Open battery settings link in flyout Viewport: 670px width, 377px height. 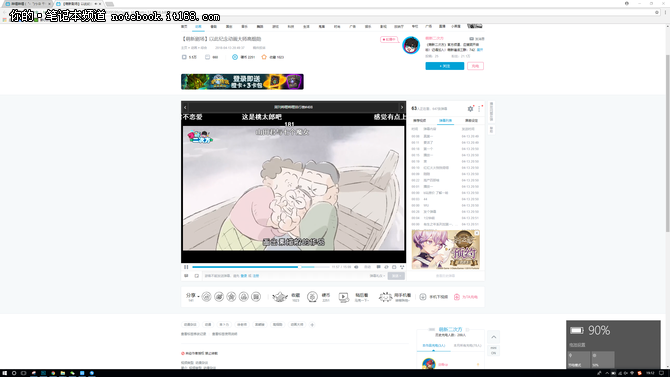tap(577, 345)
